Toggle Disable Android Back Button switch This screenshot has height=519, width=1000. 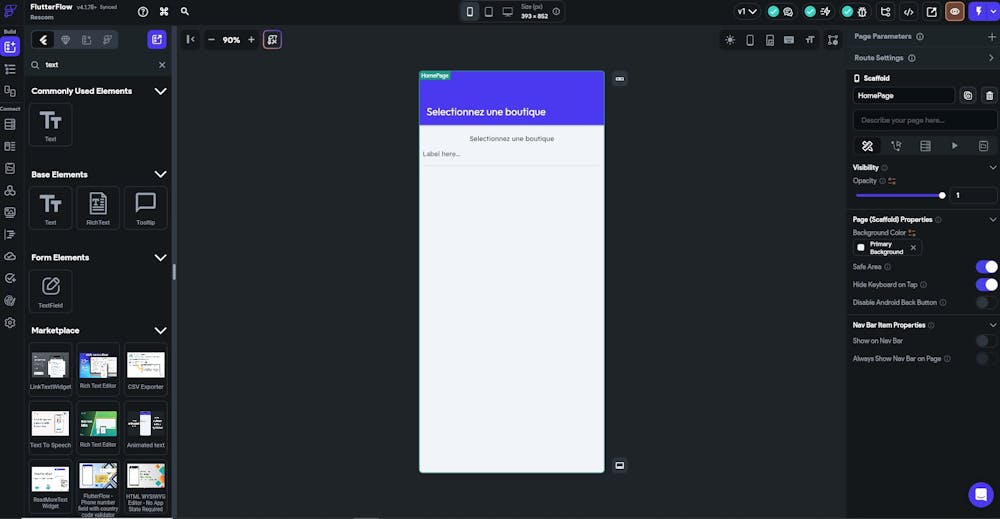tap(987, 302)
